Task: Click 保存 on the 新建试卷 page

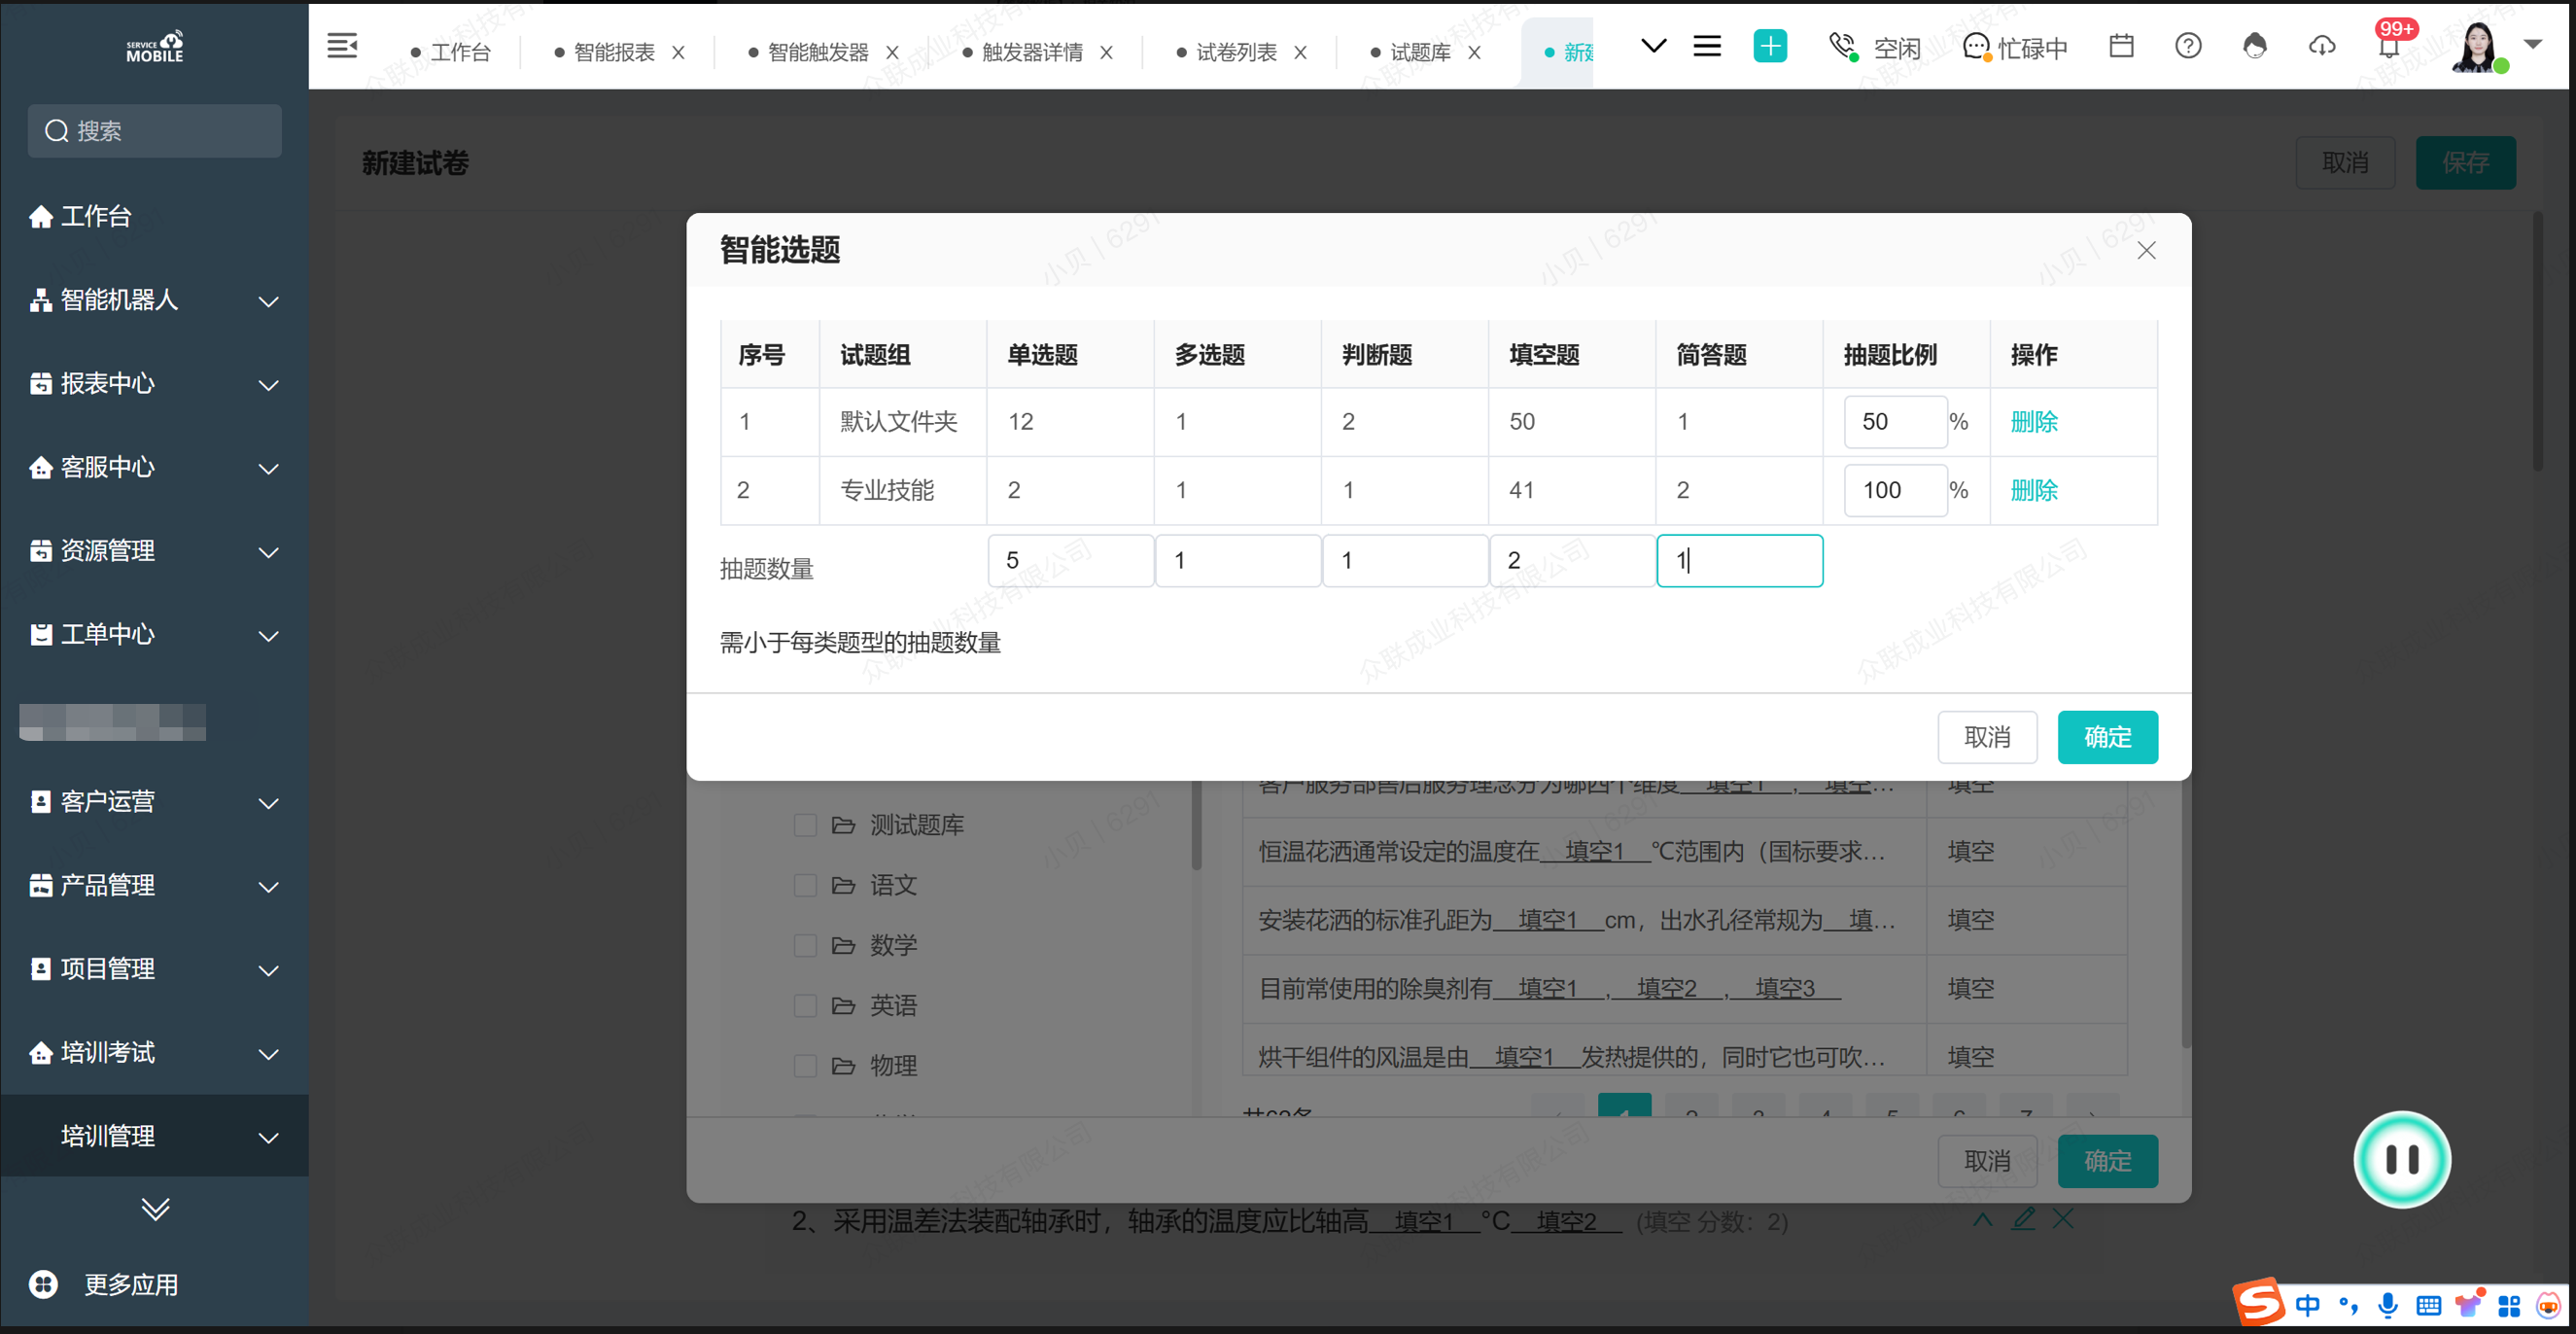Action: (2465, 163)
